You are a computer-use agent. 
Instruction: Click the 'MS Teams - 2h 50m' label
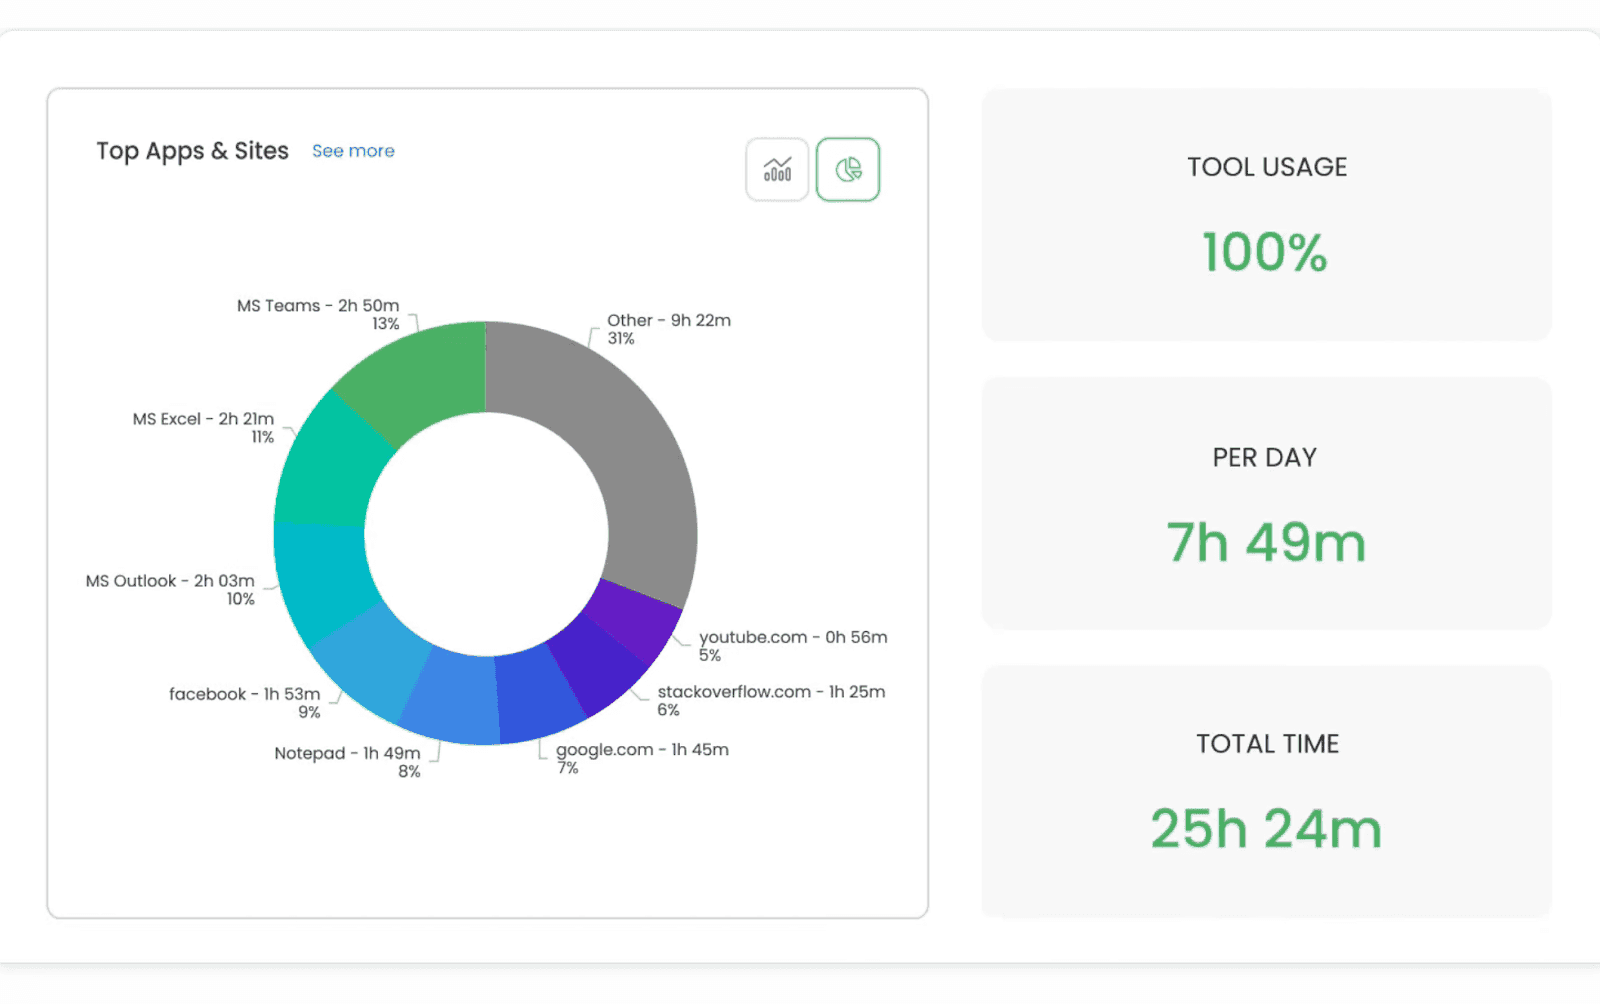318,306
